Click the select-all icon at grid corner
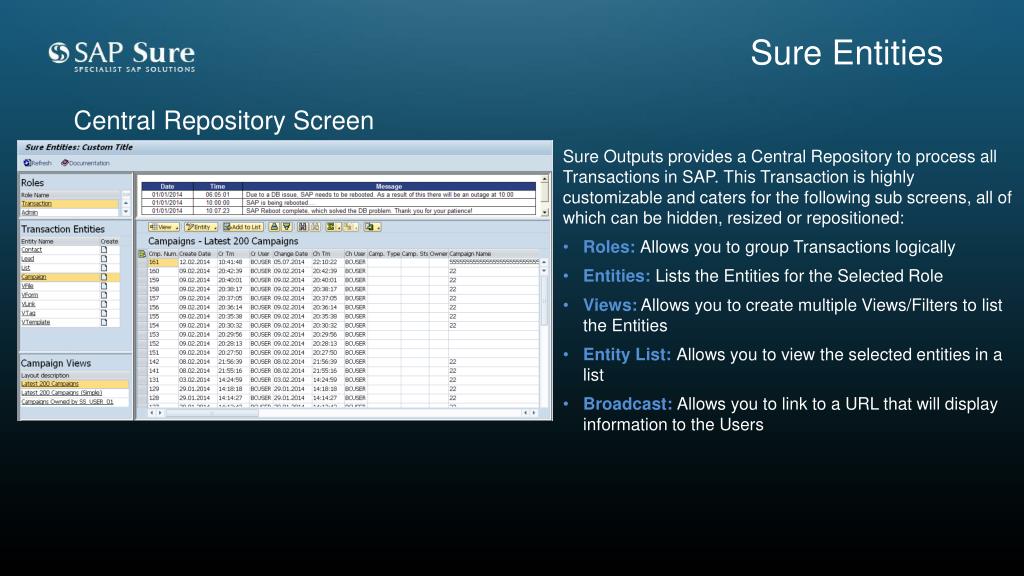Screen dimensions: 1024x576 click(142, 254)
